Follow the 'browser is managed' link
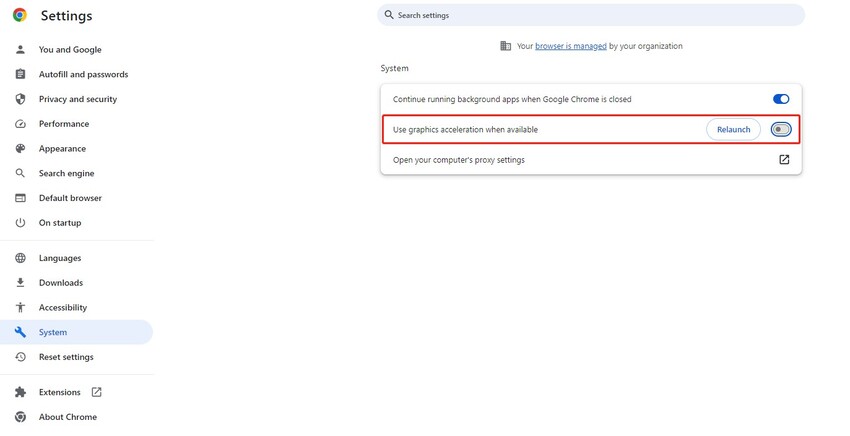Screen dimensions: 850x436 pos(571,46)
